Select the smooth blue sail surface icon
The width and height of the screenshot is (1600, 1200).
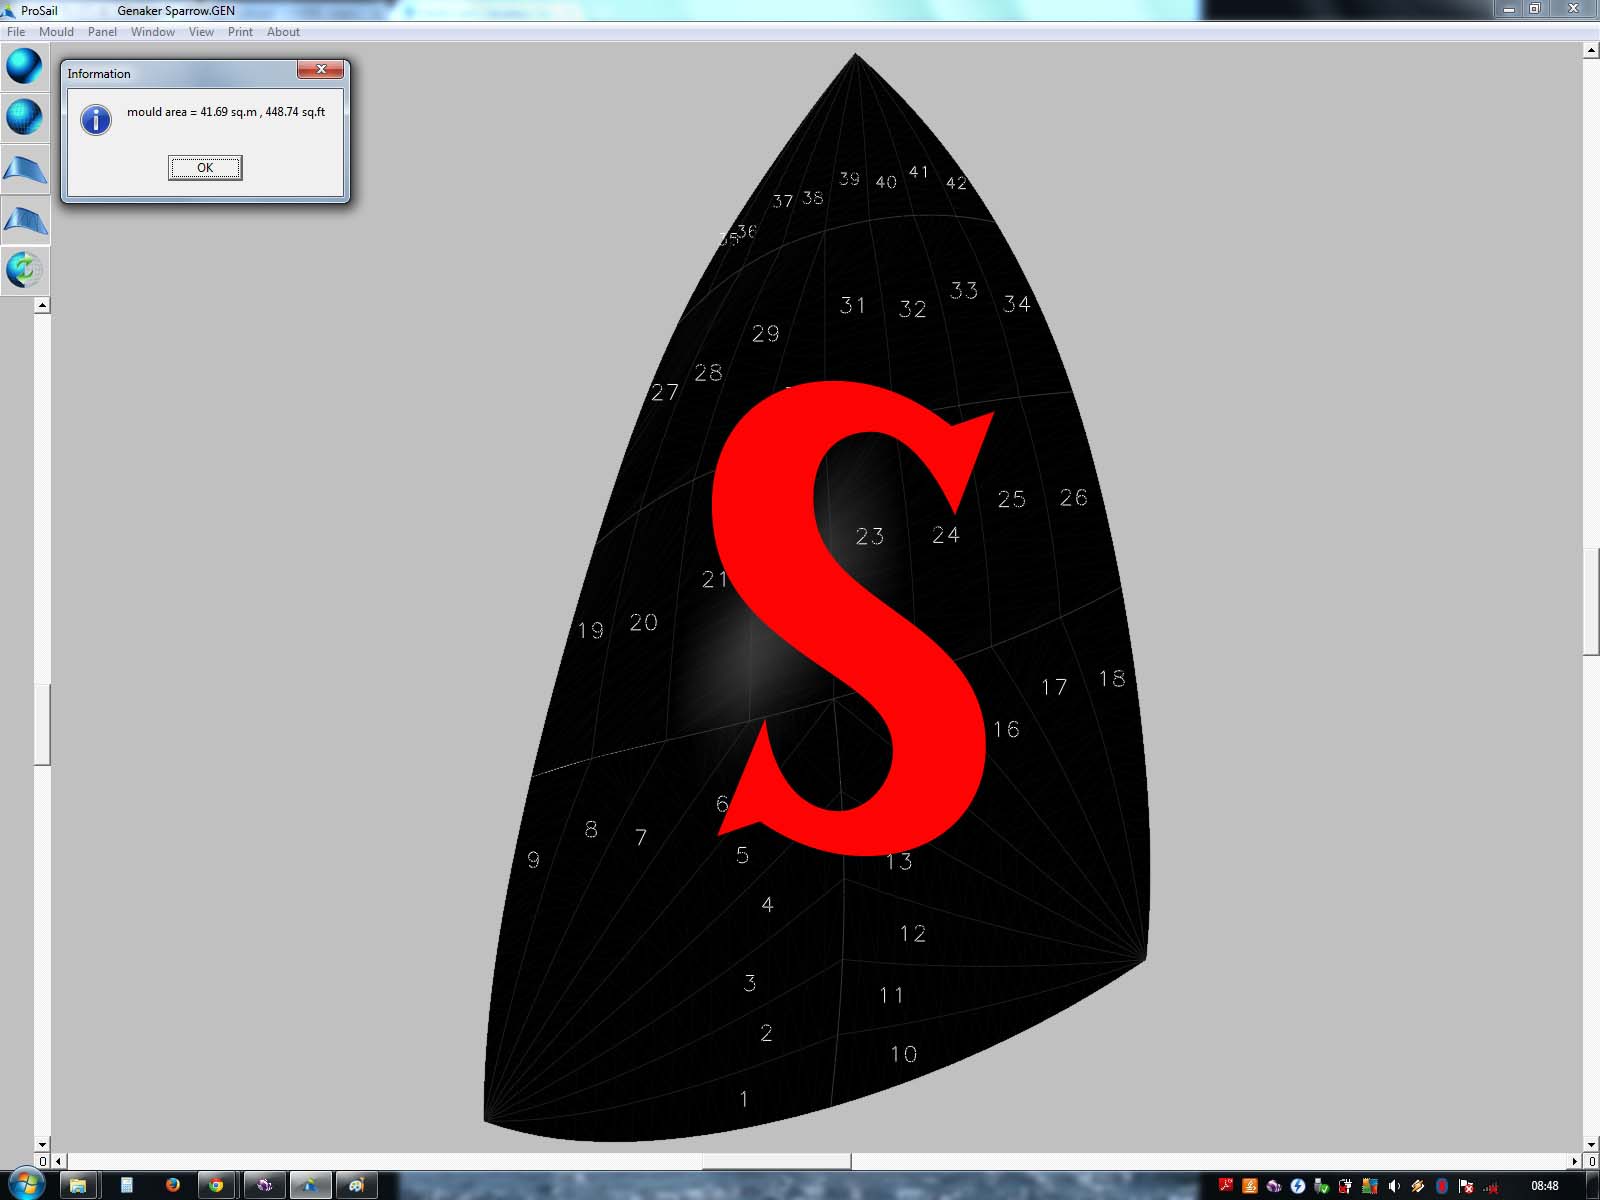pyautogui.click(x=24, y=169)
